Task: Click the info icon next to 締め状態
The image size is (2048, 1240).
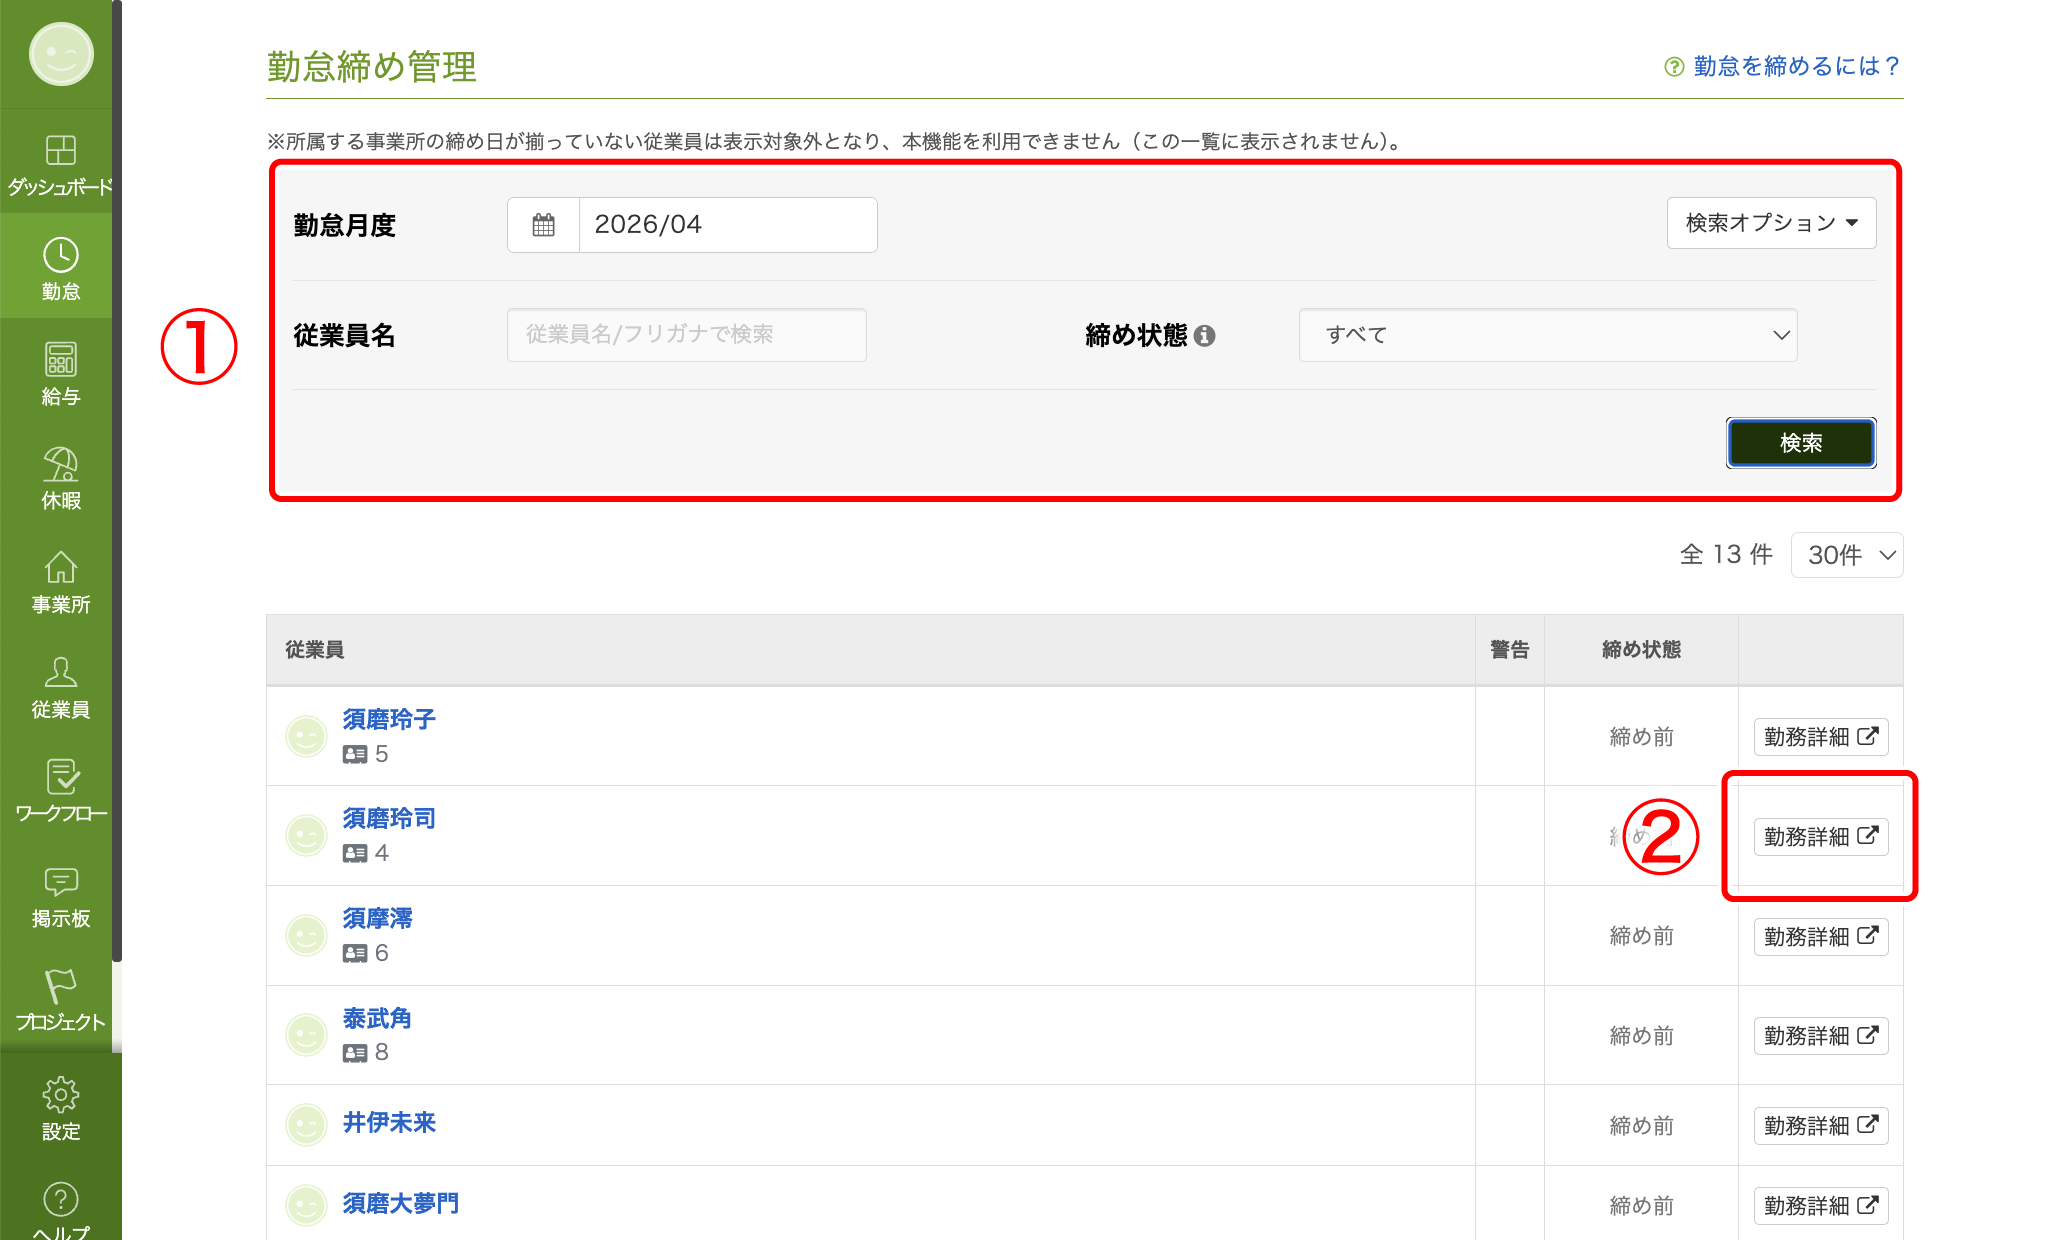Action: tap(1205, 336)
